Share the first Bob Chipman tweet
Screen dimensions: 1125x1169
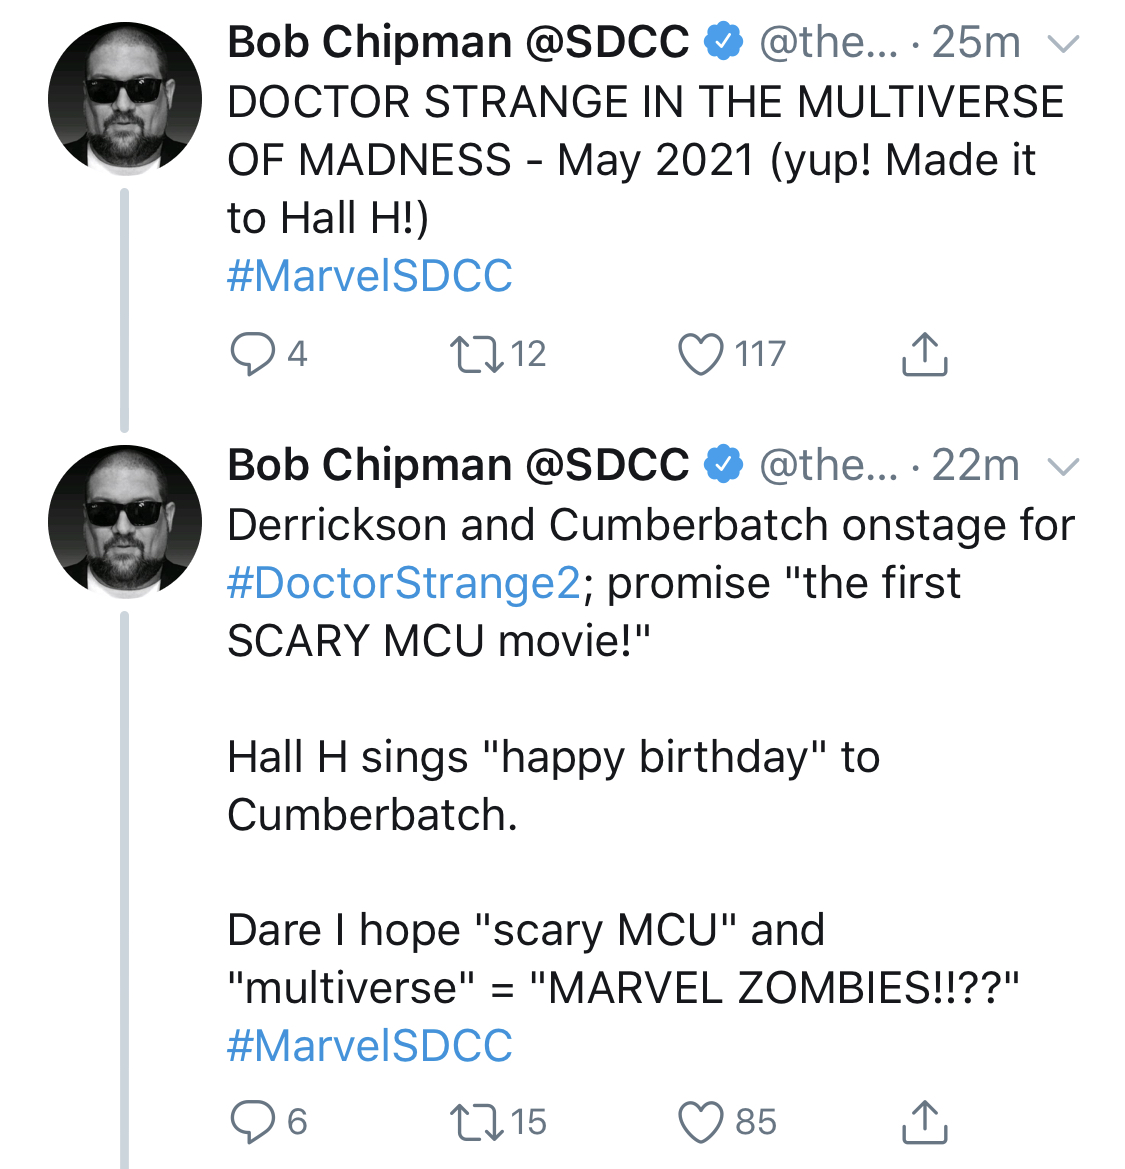pos(924,353)
